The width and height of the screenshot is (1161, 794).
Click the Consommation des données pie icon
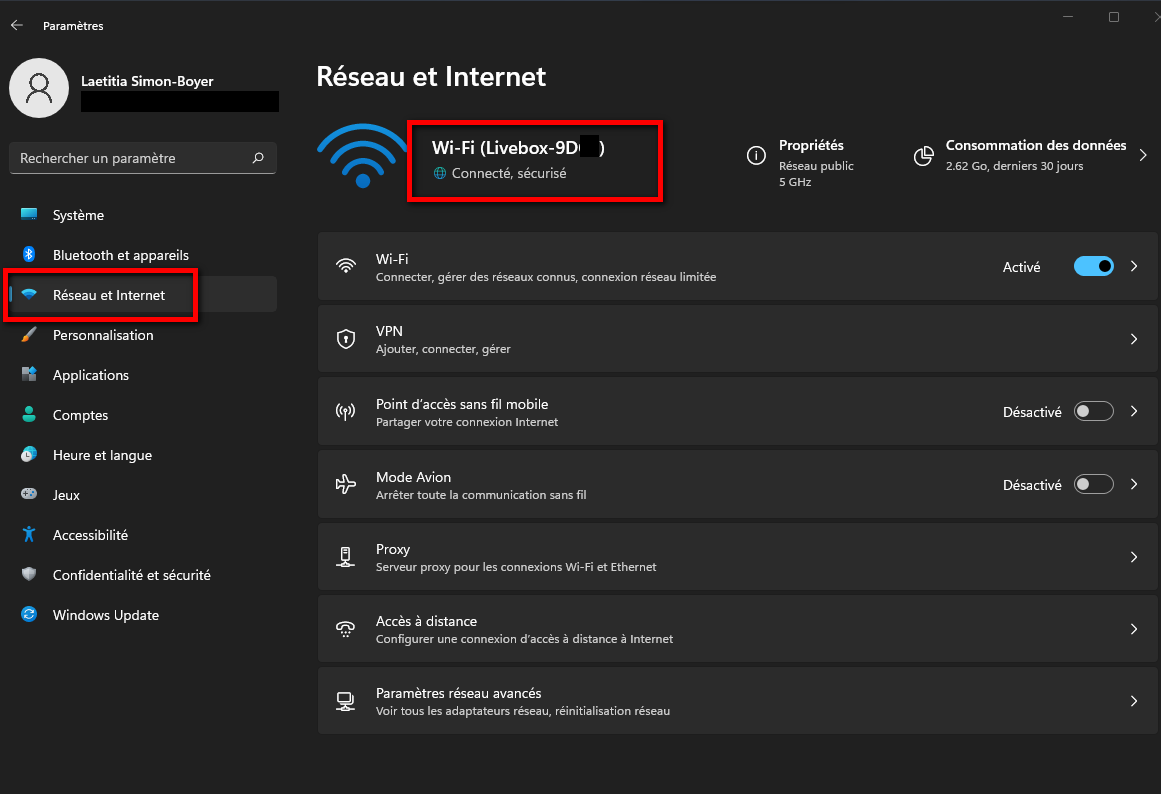[x=923, y=155]
